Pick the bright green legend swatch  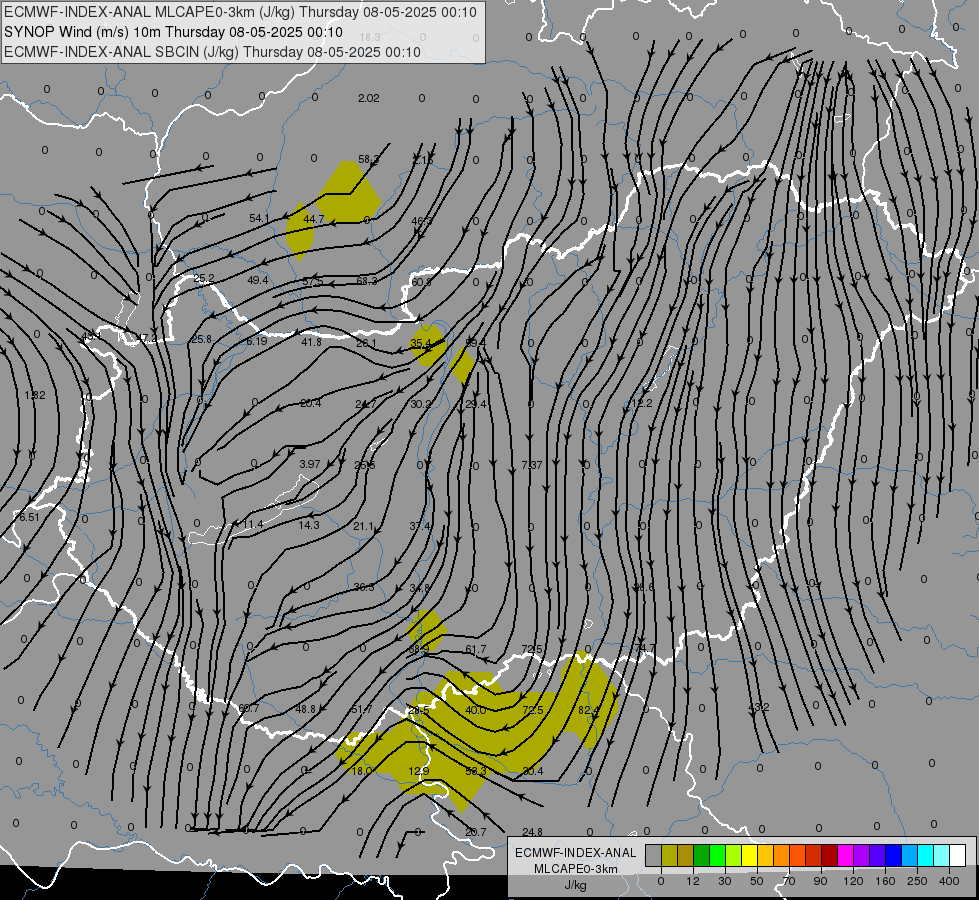point(717,855)
